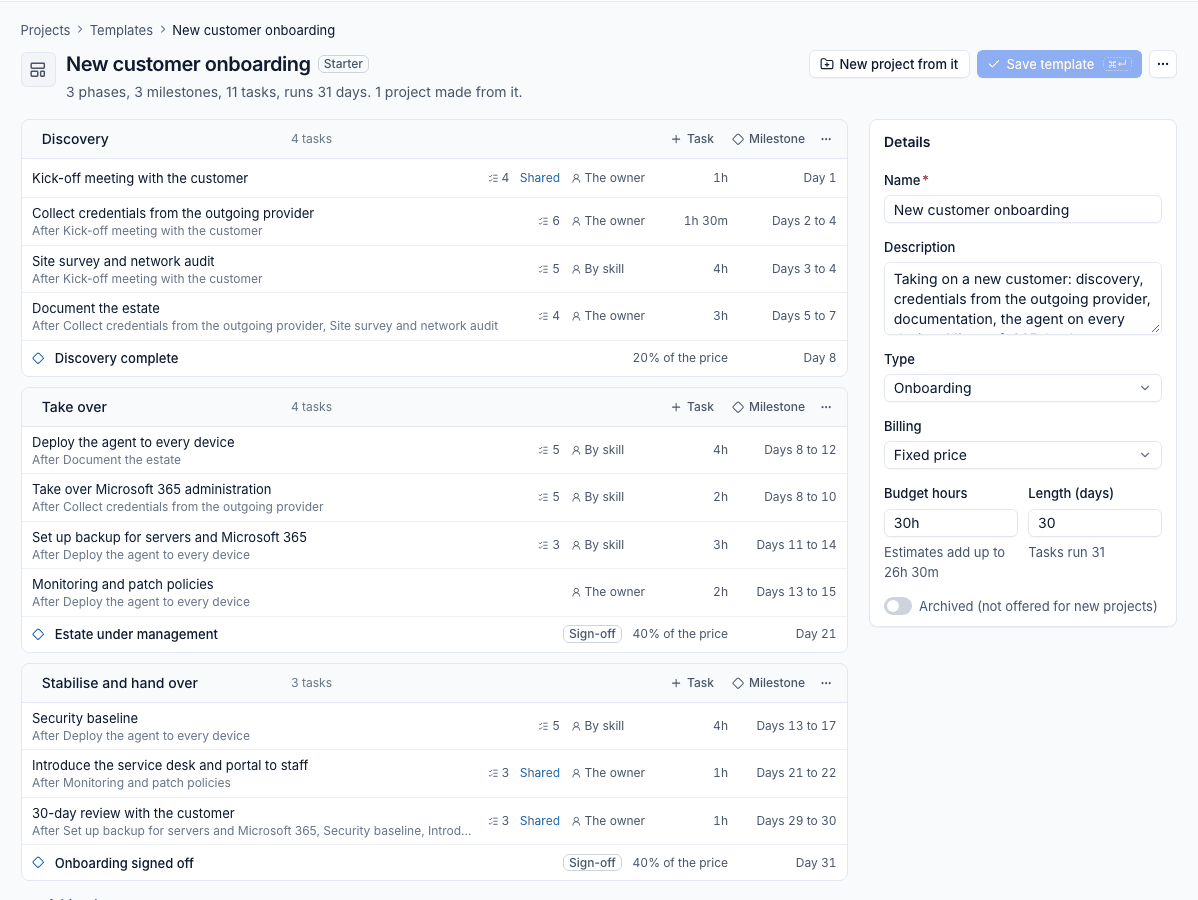Screen dimensions: 1198x900
Task: Click By skill assignee on Deploy the agent row
Action: point(597,450)
